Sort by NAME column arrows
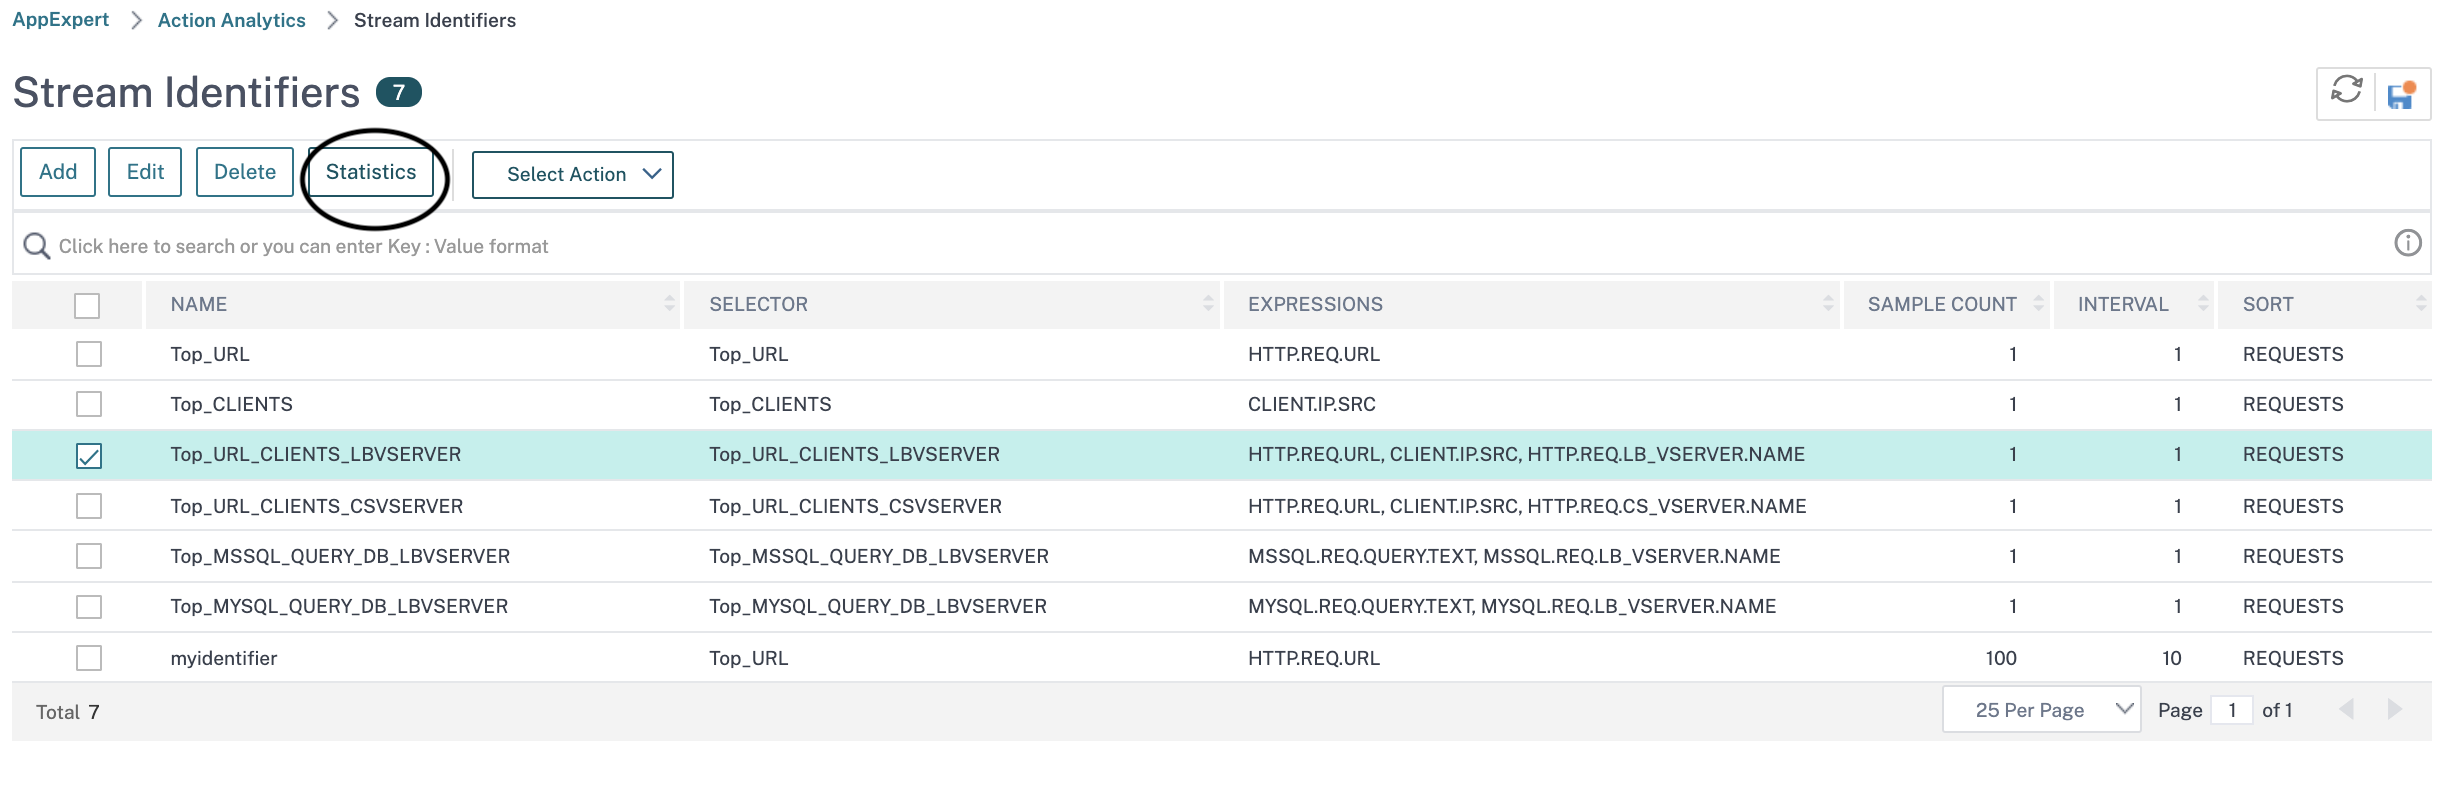 [x=669, y=304]
